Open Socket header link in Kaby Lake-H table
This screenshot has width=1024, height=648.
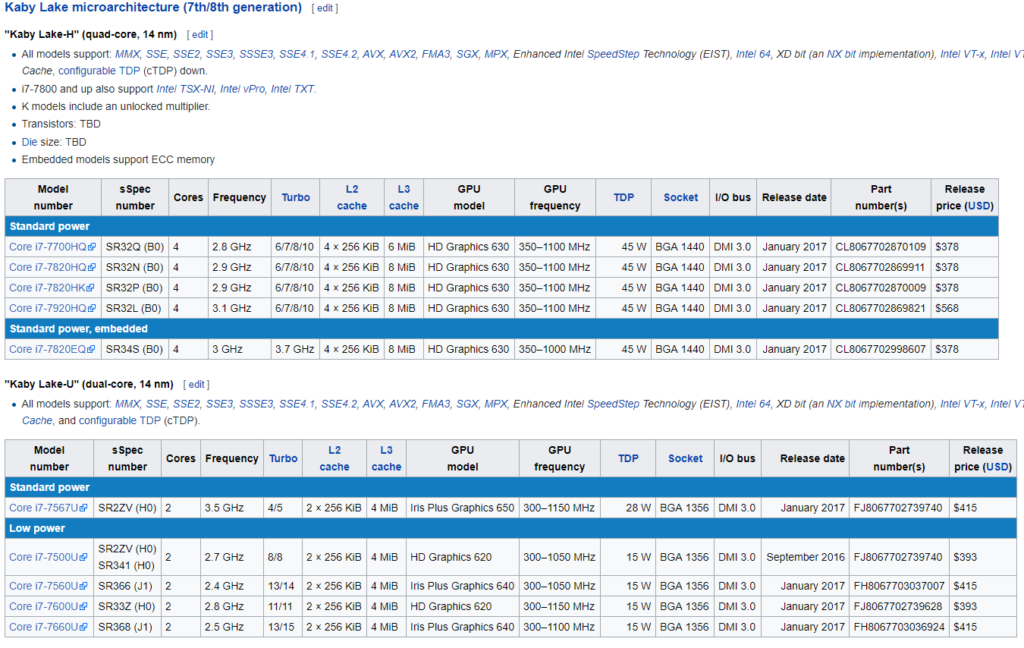click(680, 197)
